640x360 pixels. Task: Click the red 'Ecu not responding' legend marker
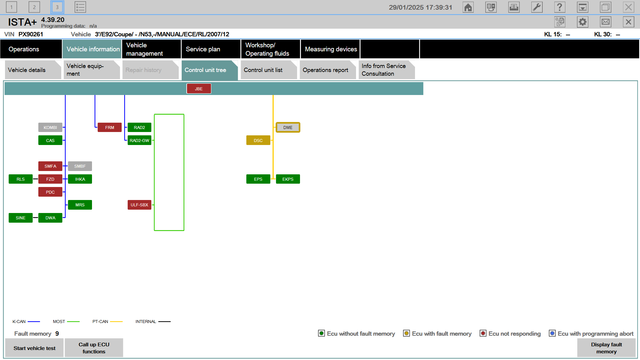pos(483,333)
